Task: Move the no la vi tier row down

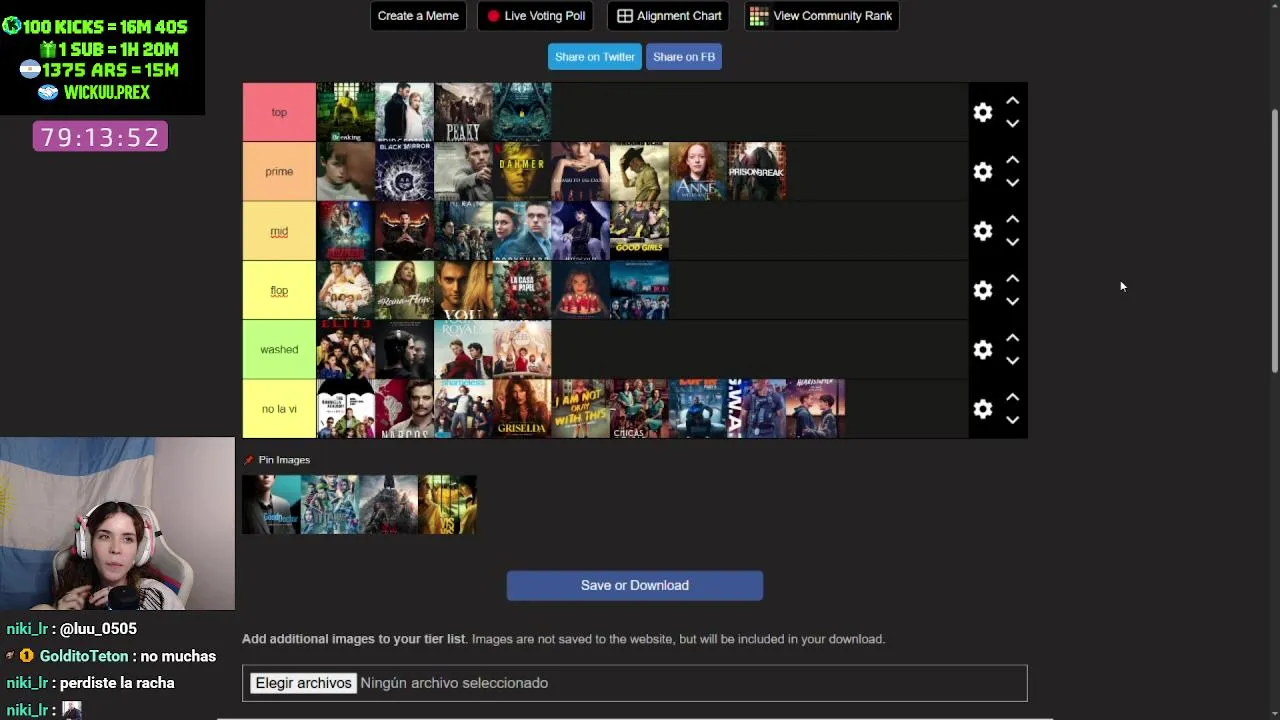Action: point(1012,420)
